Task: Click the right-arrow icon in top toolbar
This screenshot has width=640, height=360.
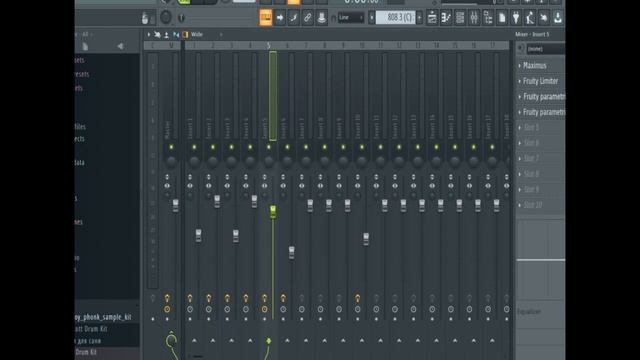Action: 280,18
